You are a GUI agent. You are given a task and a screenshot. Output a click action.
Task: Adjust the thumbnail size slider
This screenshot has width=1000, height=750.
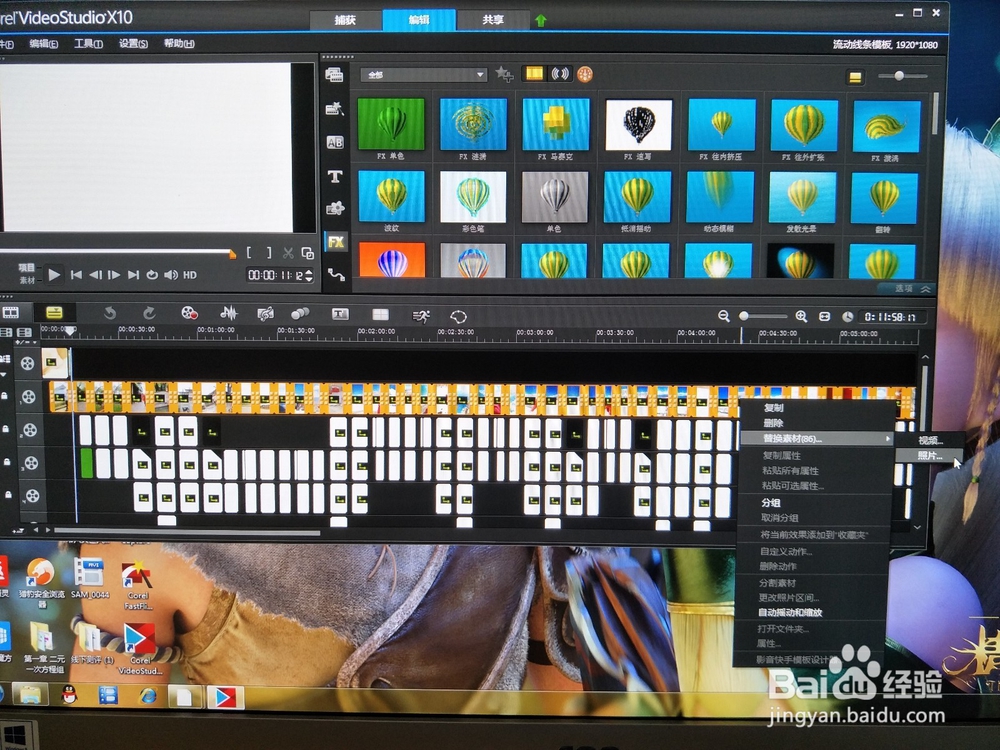[x=899, y=76]
